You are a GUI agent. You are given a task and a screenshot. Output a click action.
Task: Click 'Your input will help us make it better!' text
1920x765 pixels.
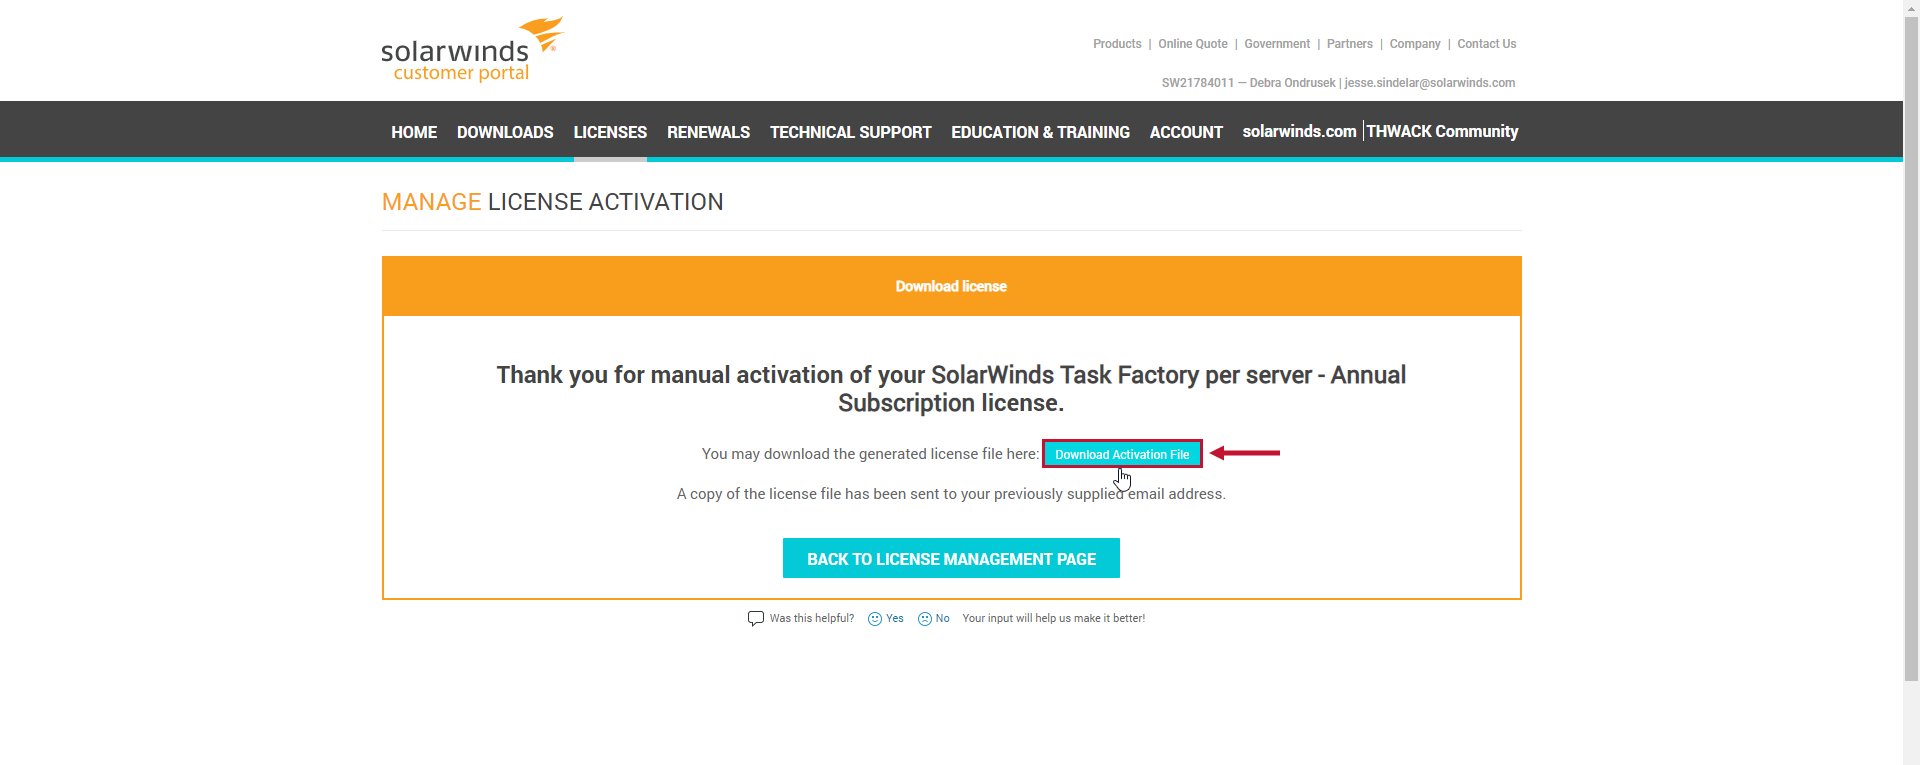coord(1054,619)
